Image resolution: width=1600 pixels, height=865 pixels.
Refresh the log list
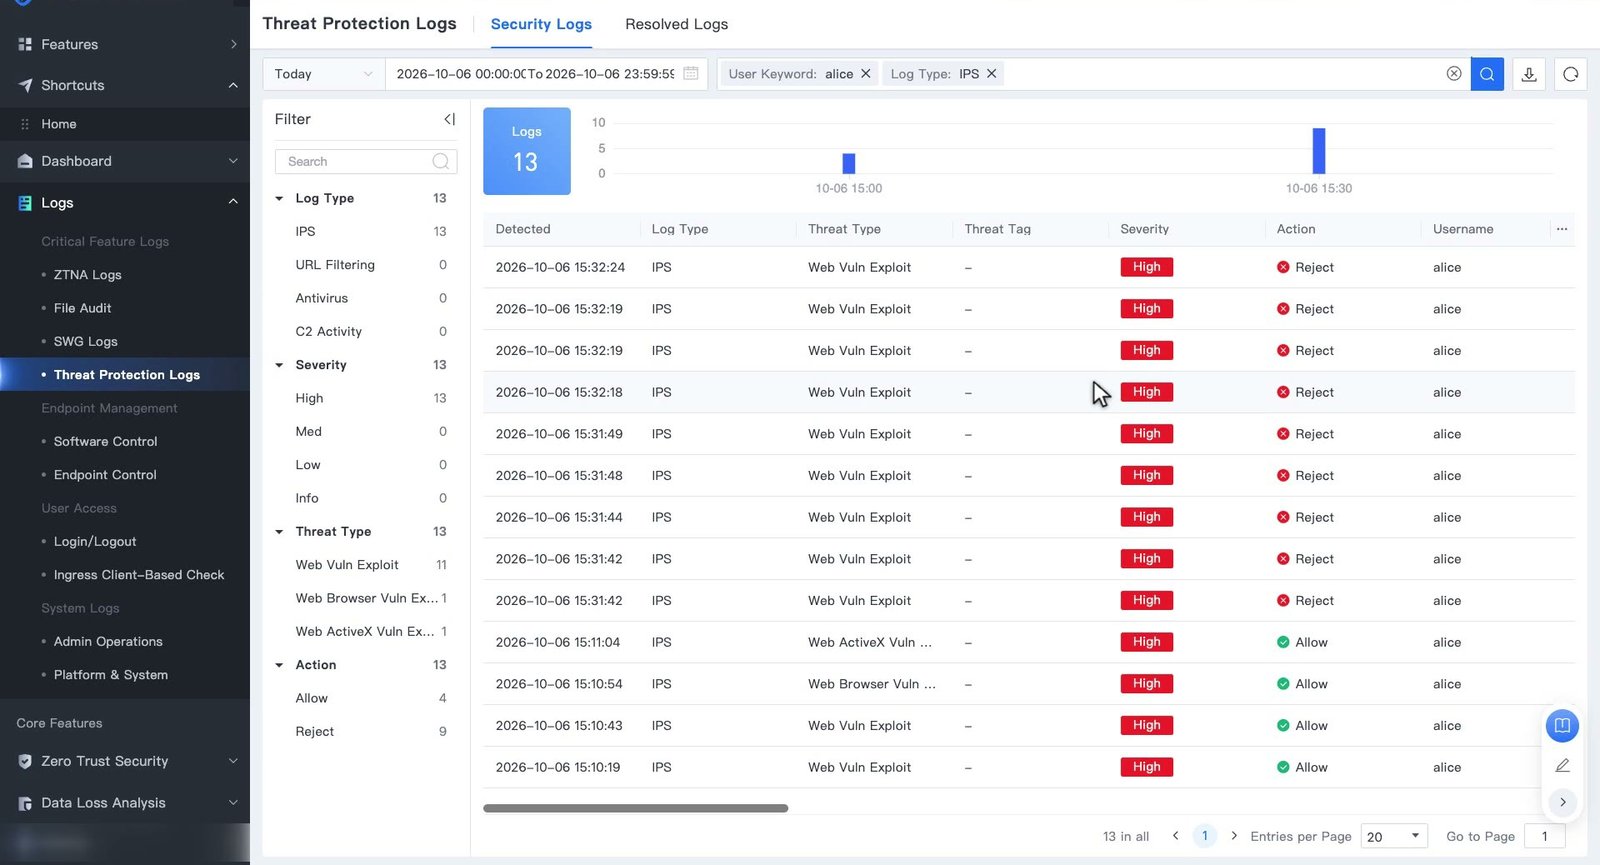1571,74
